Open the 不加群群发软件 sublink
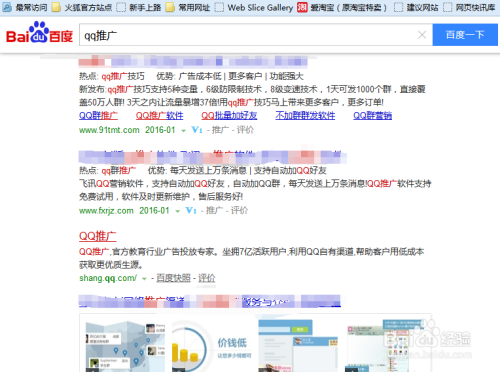The height and width of the screenshot is (372, 500). [305, 116]
